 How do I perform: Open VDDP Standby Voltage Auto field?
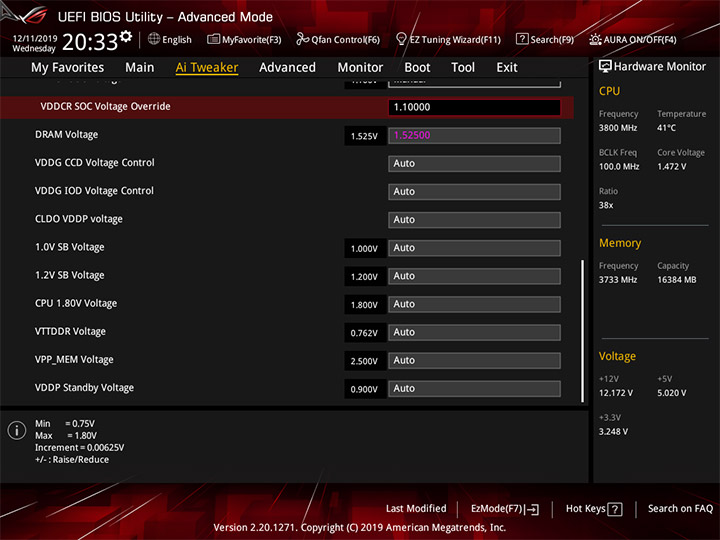click(474, 388)
